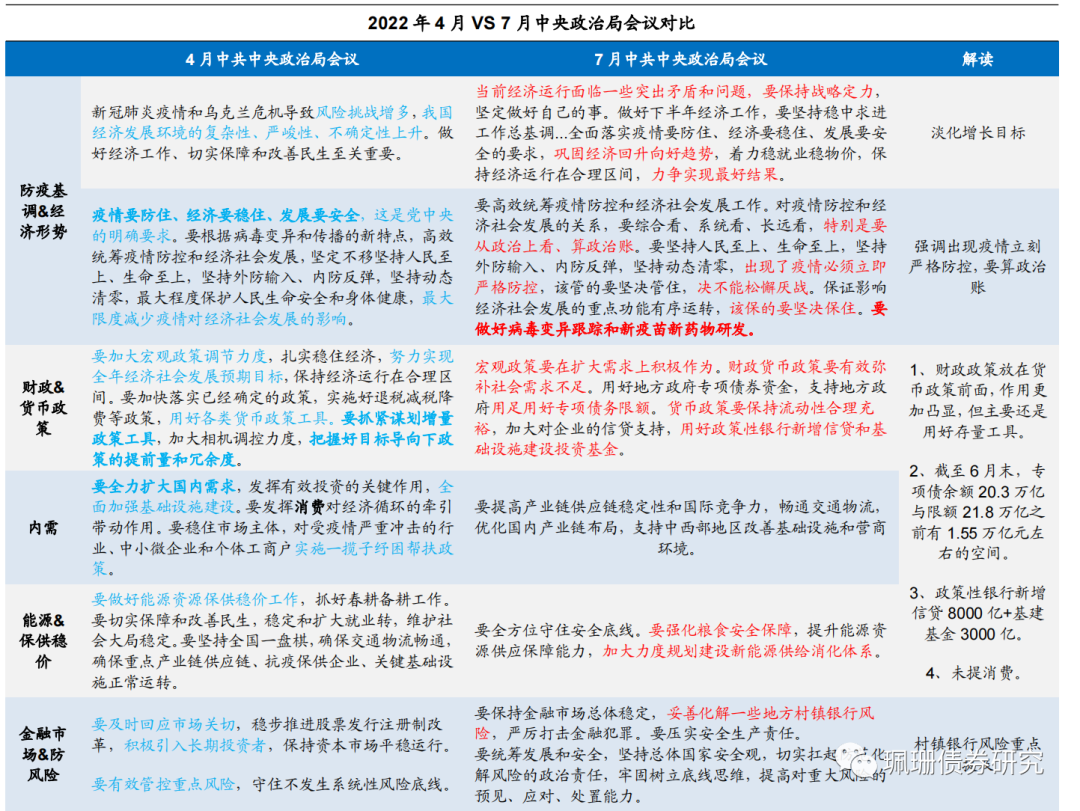
Task: Click the cell '强调出现疫情立刻严格防控,要算政治账'
Action: pos(977,267)
